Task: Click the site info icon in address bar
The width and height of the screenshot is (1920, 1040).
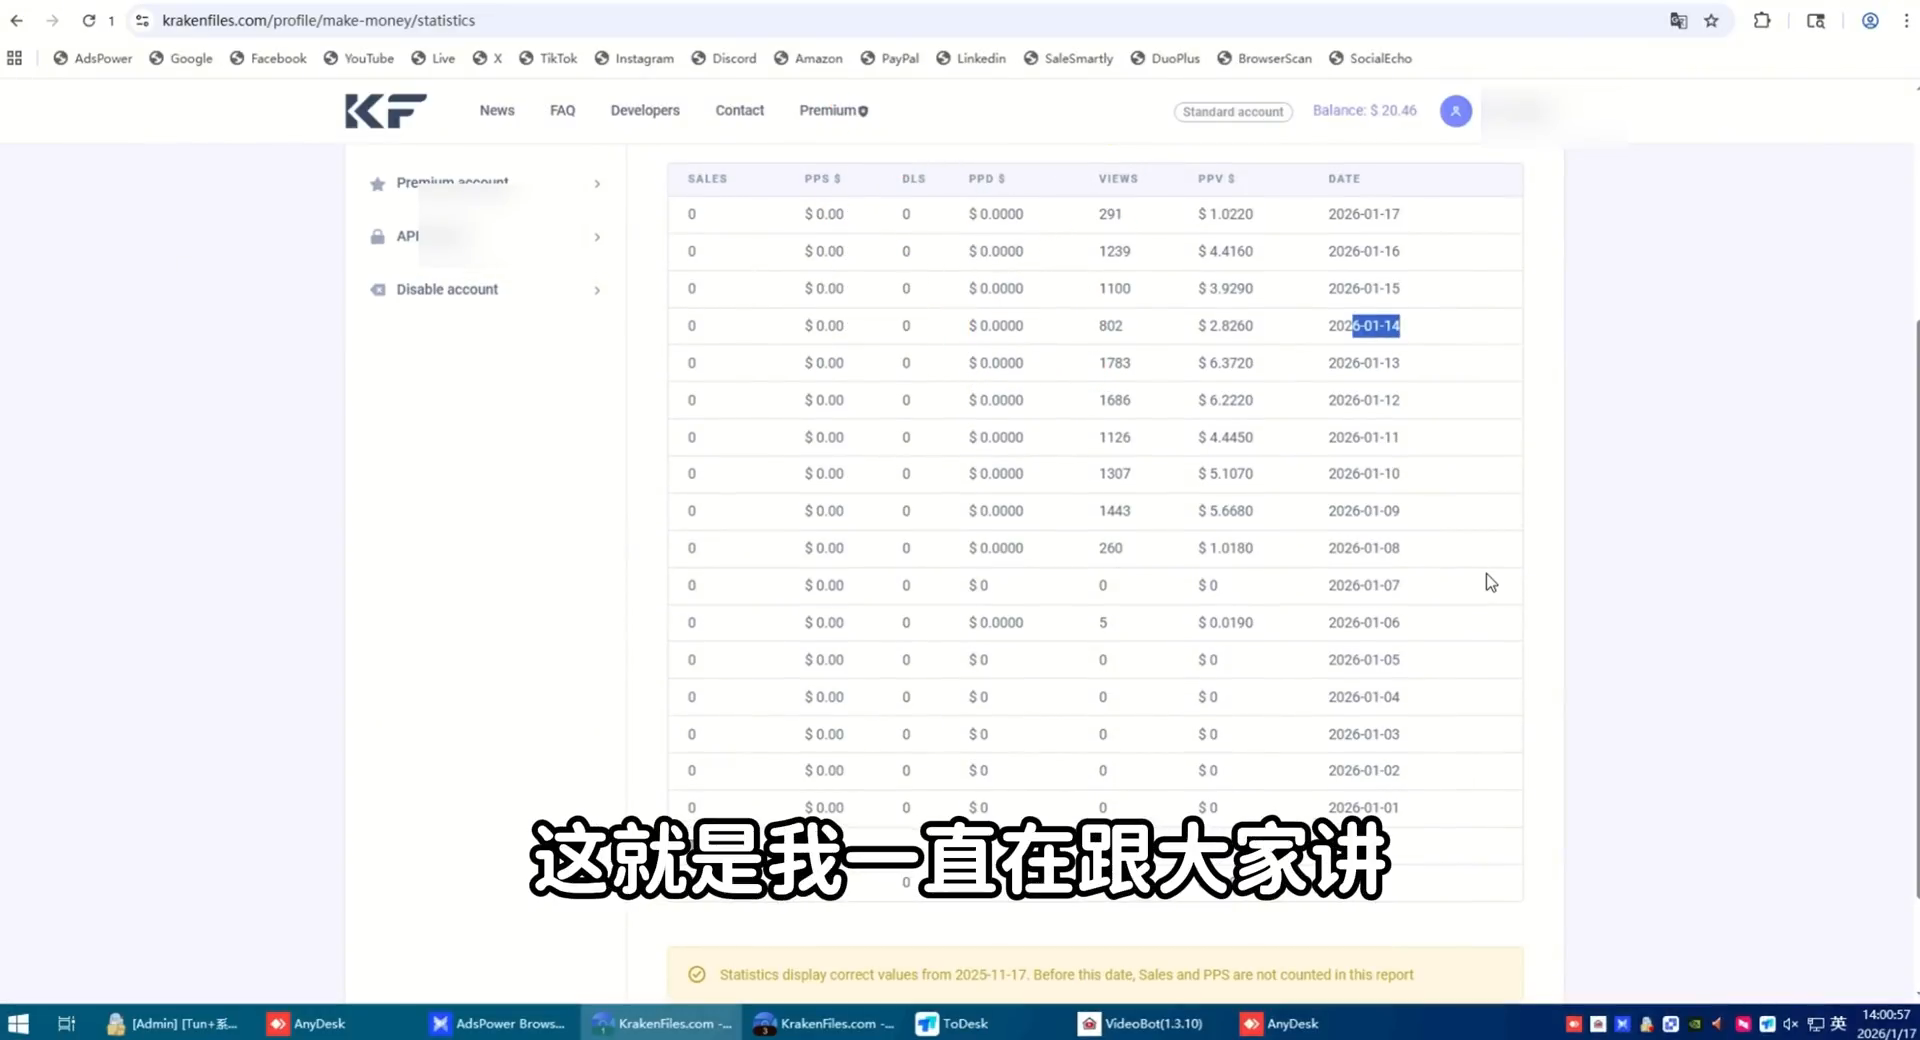Action: [x=142, y=20]
